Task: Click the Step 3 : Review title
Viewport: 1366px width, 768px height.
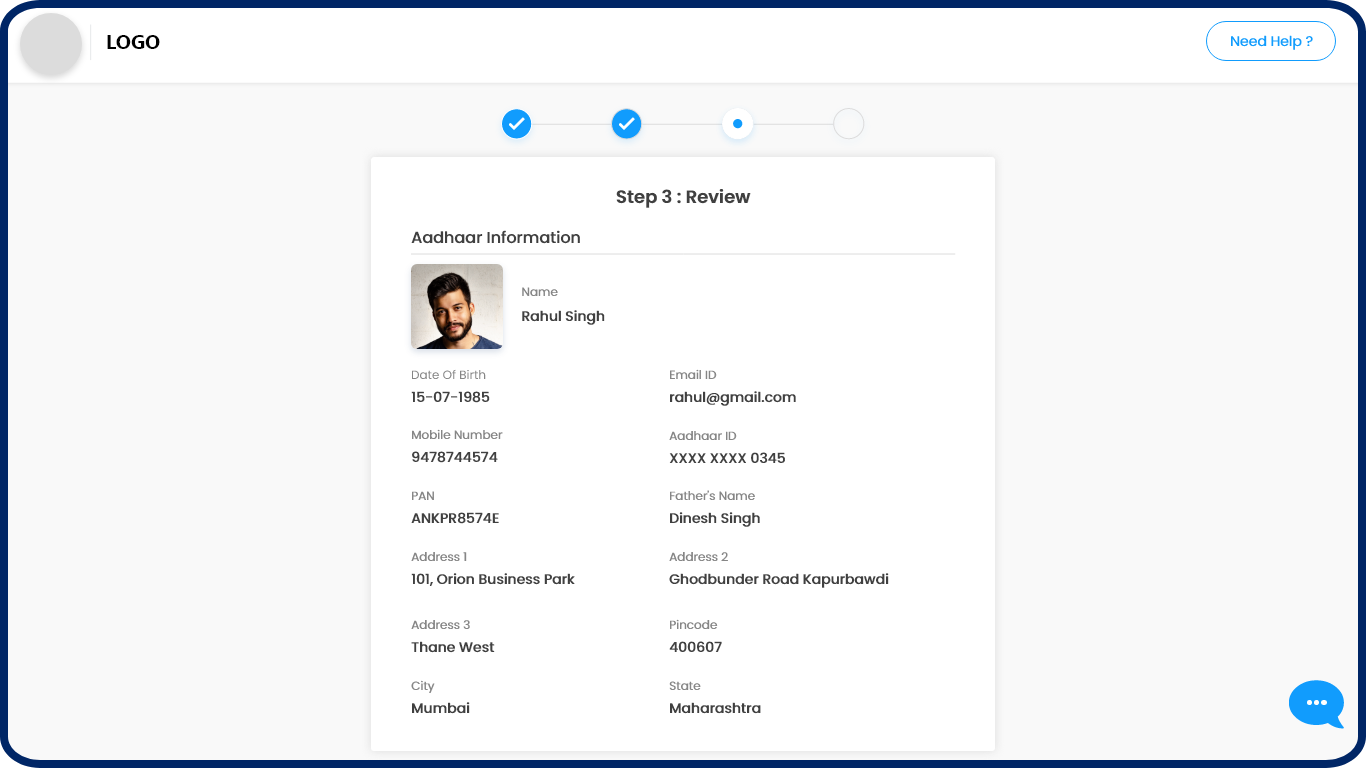Action: point(683,197)
